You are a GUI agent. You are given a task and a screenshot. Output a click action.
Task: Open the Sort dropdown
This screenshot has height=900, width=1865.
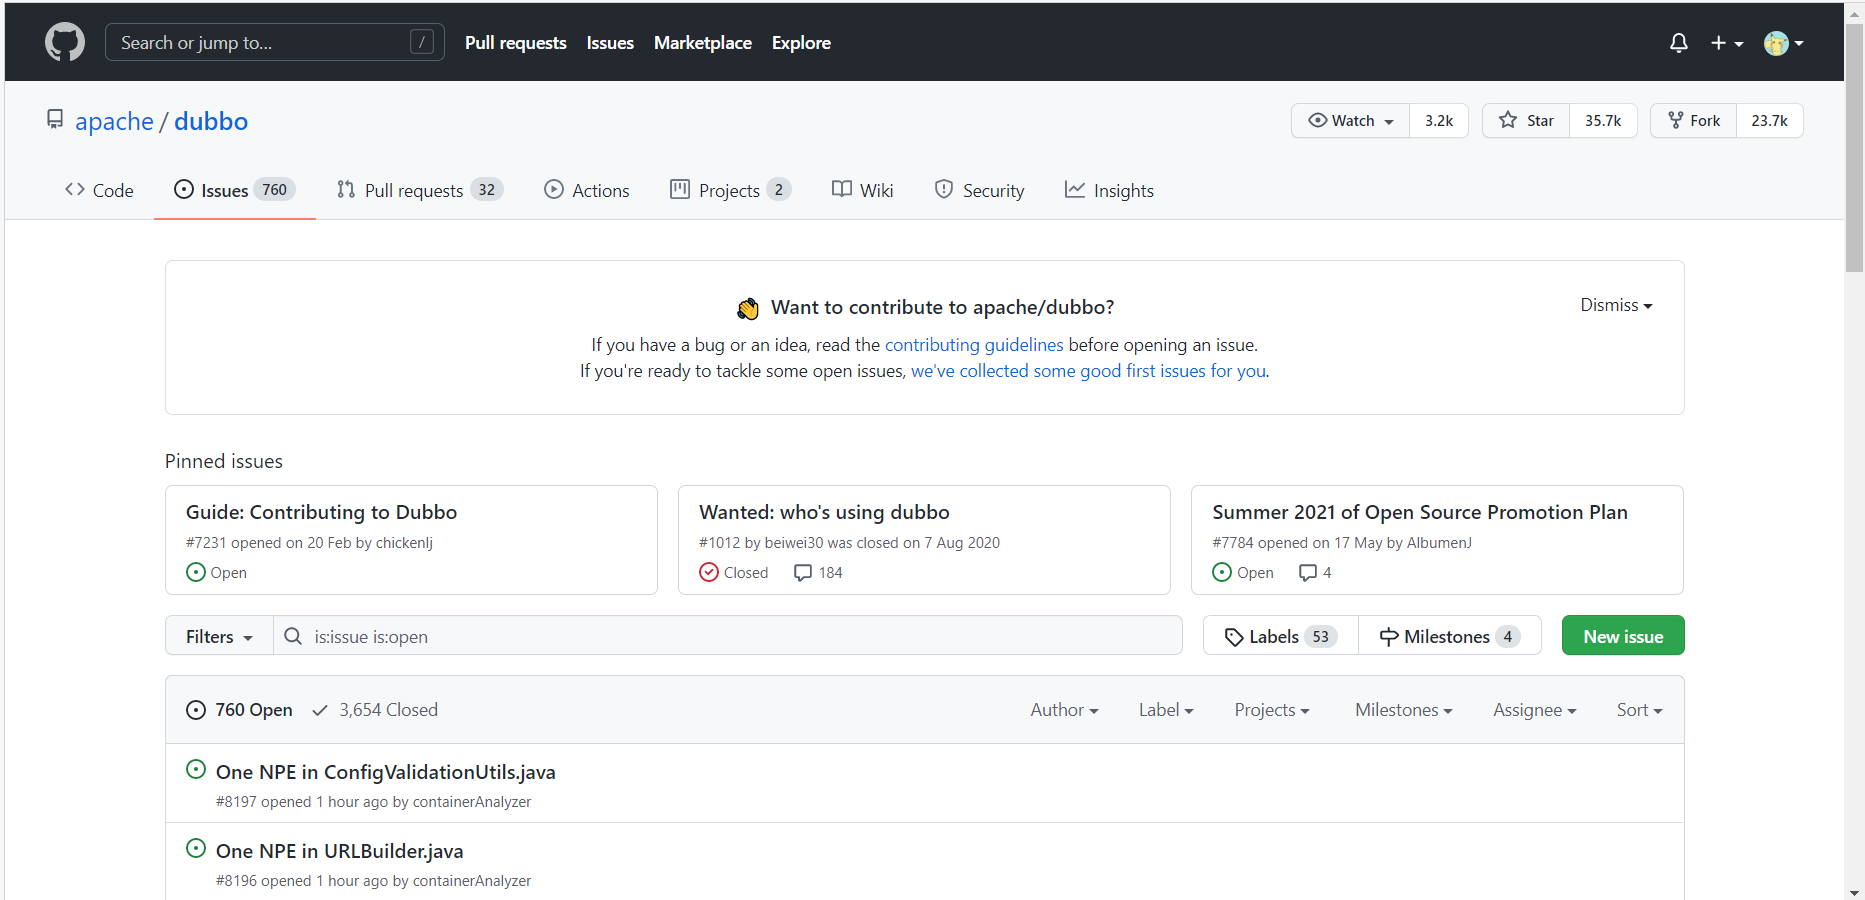[x=1640, y=710]
